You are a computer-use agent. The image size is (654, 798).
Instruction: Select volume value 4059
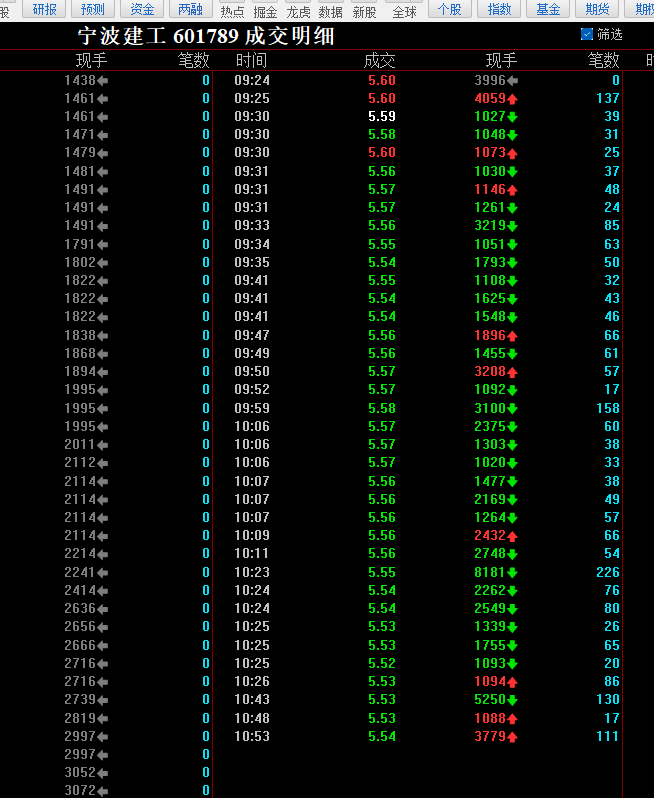coord(490,98)
